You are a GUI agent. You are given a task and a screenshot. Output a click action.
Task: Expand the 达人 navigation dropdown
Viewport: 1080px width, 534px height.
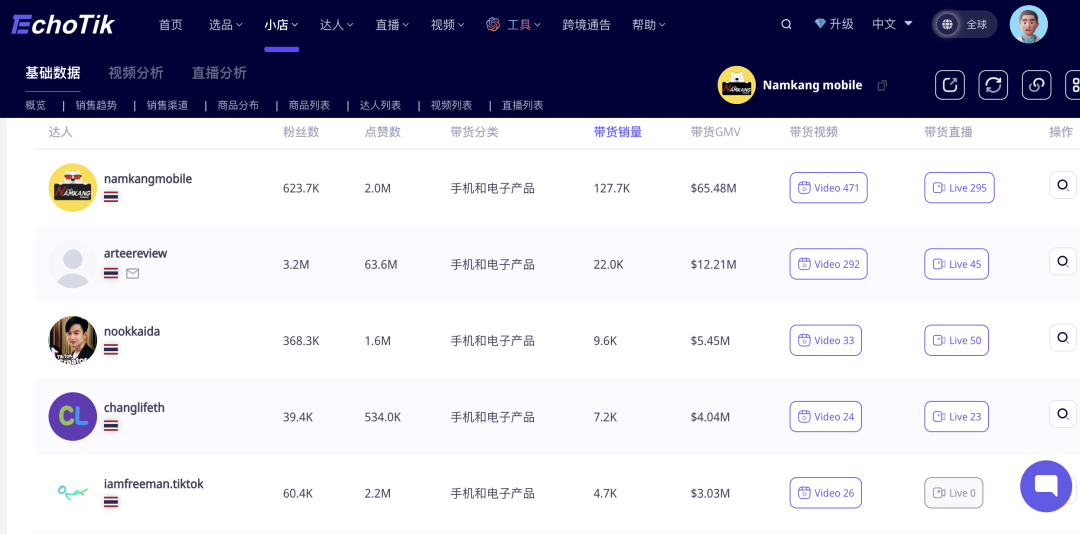337,25
